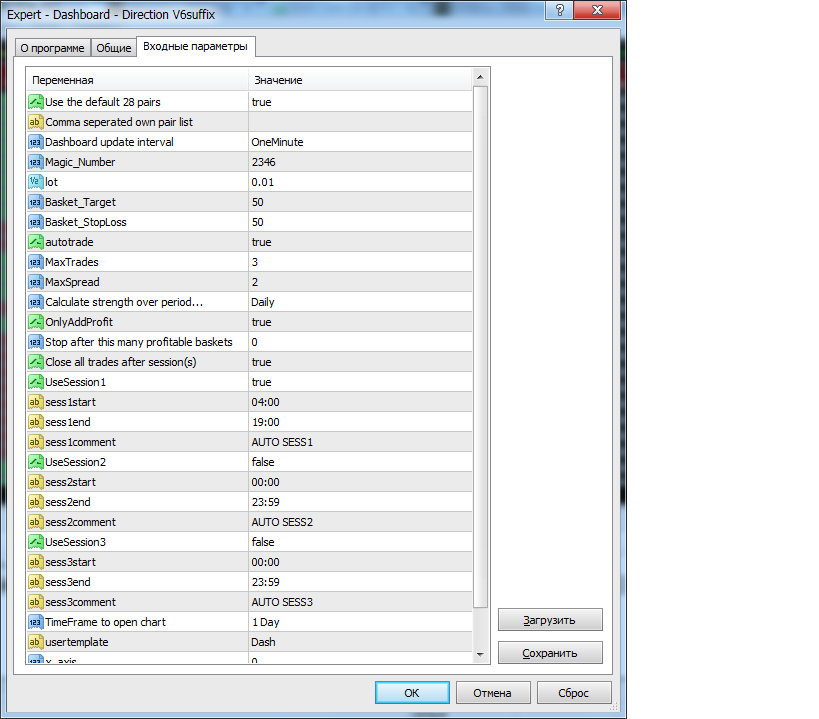Click the scrollbar up arrow
This screenshot has height=719, width=819.
[x=480, y=77]
